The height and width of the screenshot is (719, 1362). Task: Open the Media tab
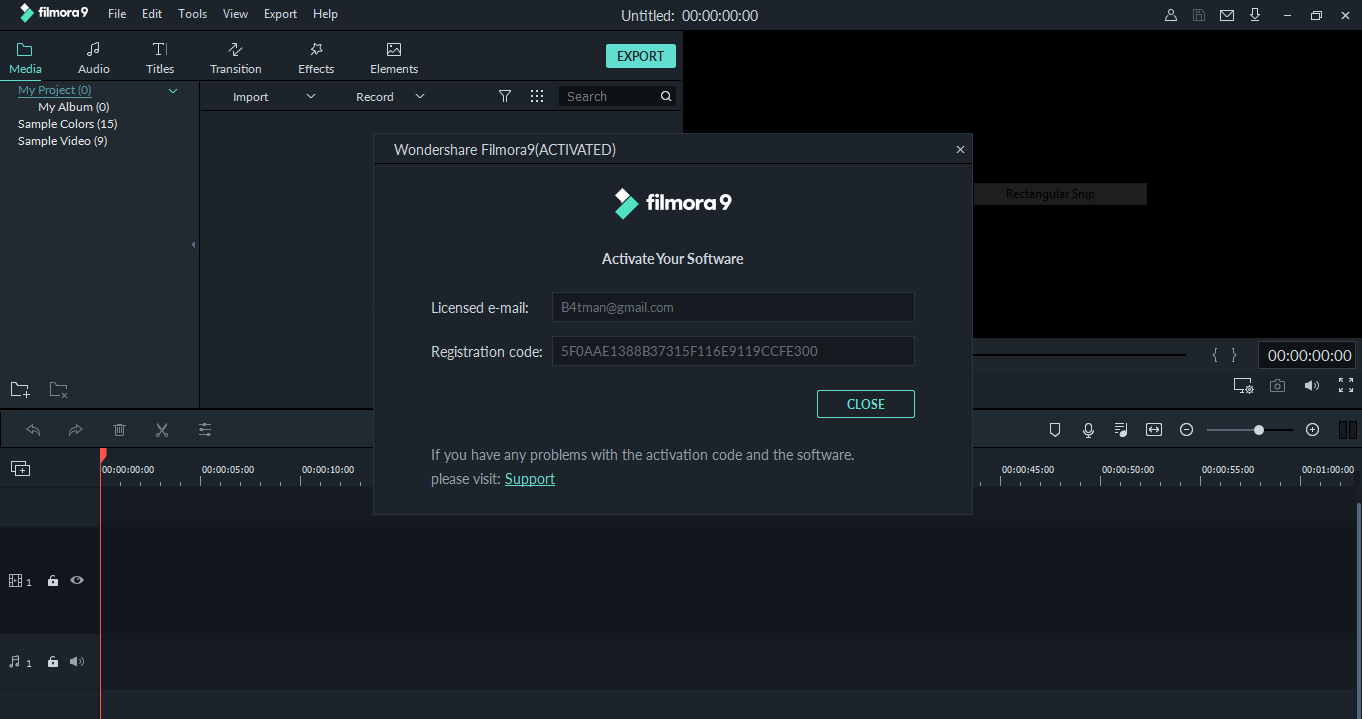25,58
